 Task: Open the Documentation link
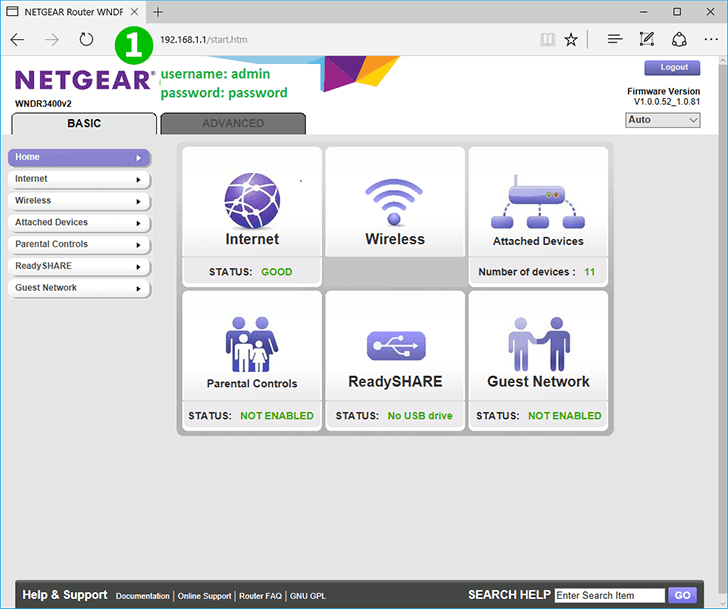click(x=143, y=596)
